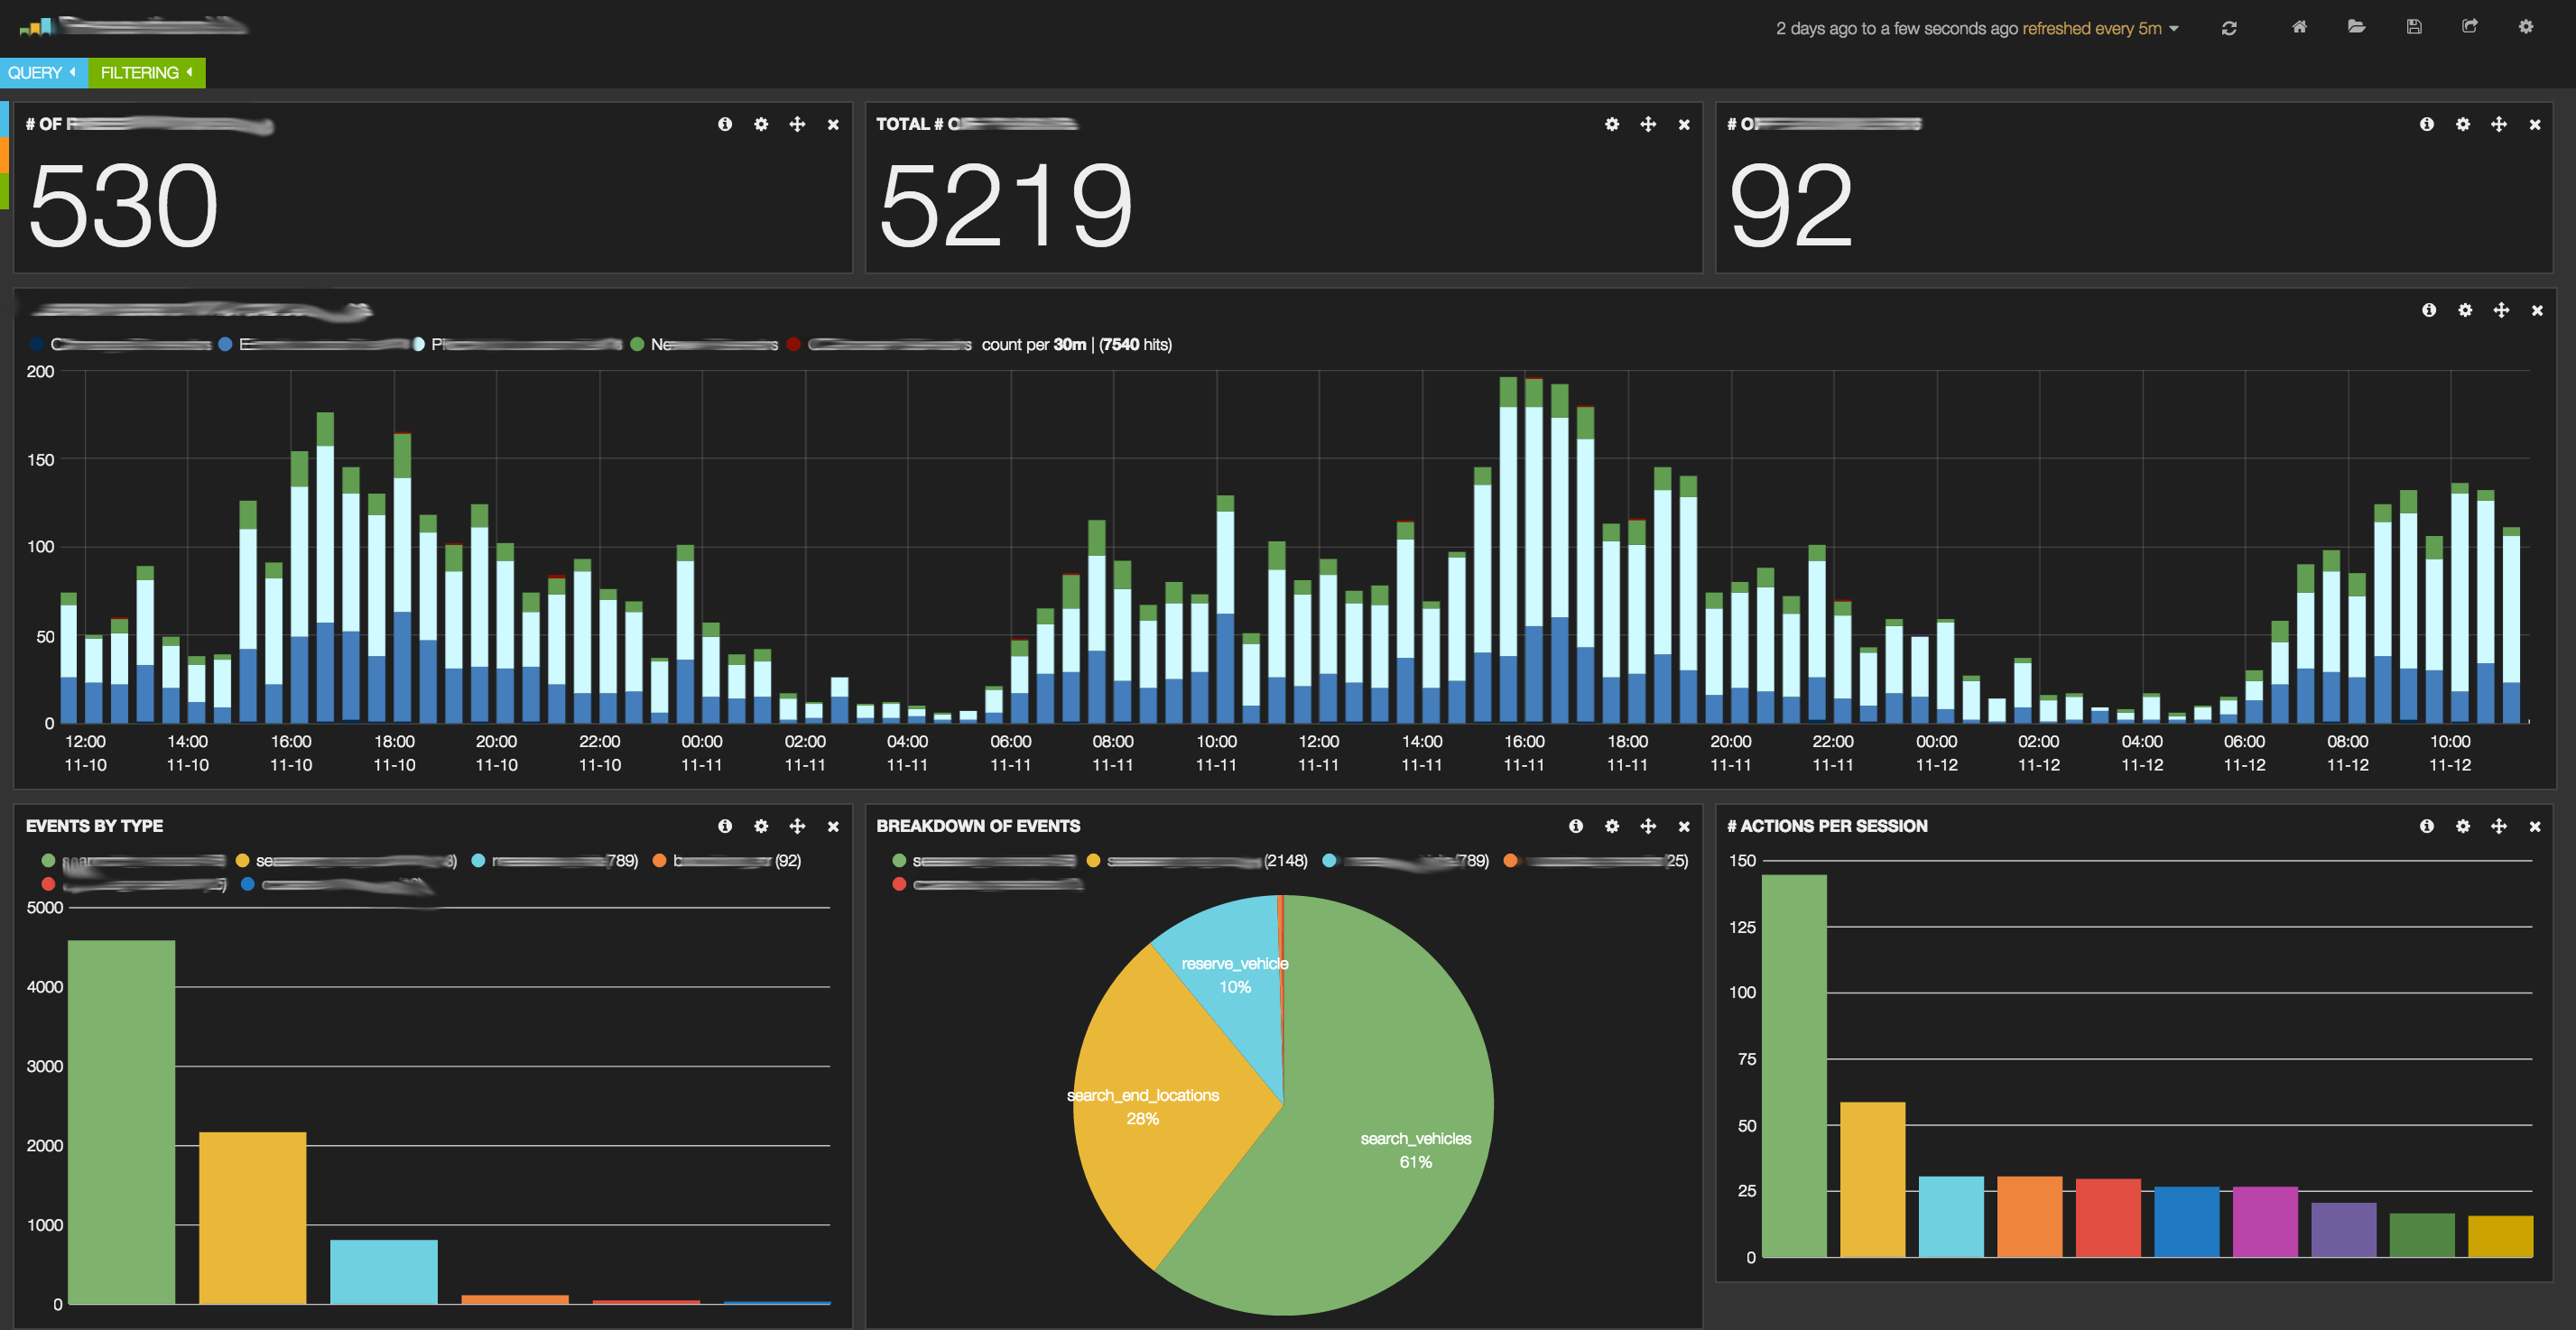
Task: Open histogram panel settings gear
Action: tap(2465, 310)
